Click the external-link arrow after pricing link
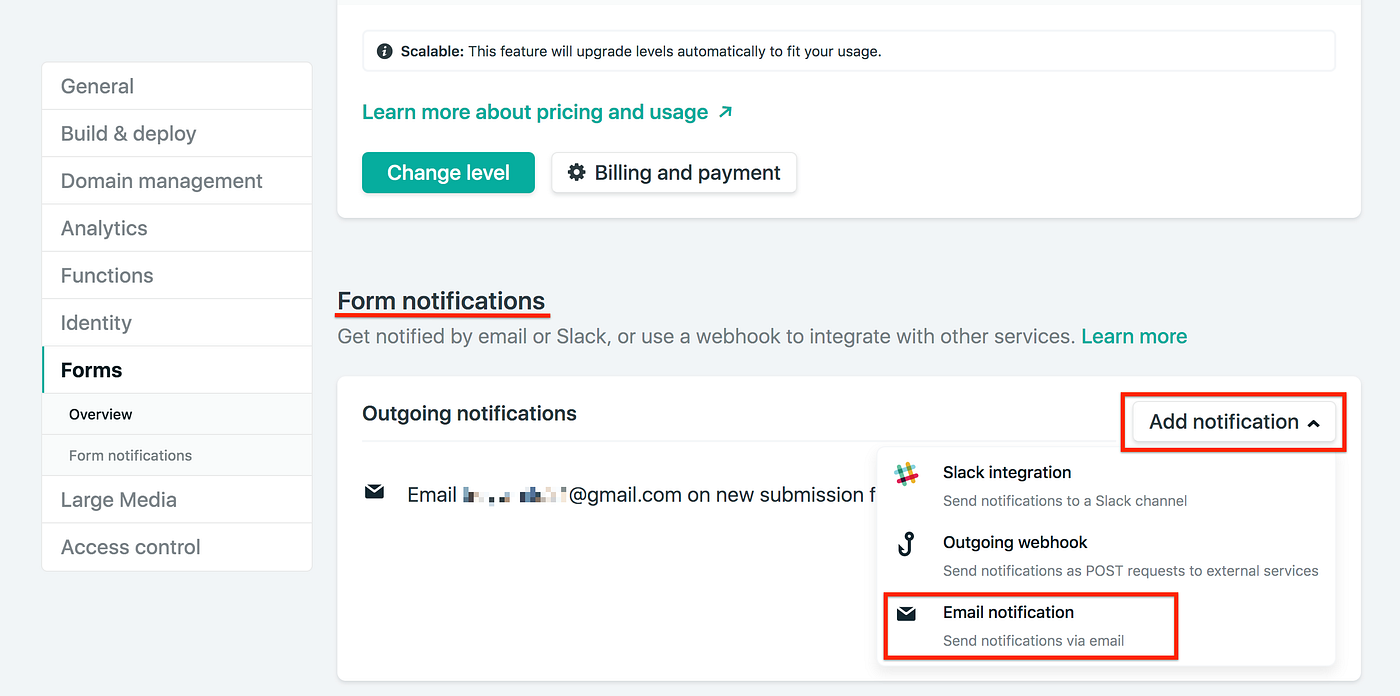The width and height of the screenshot is (1400, 696). click(727, 111)
